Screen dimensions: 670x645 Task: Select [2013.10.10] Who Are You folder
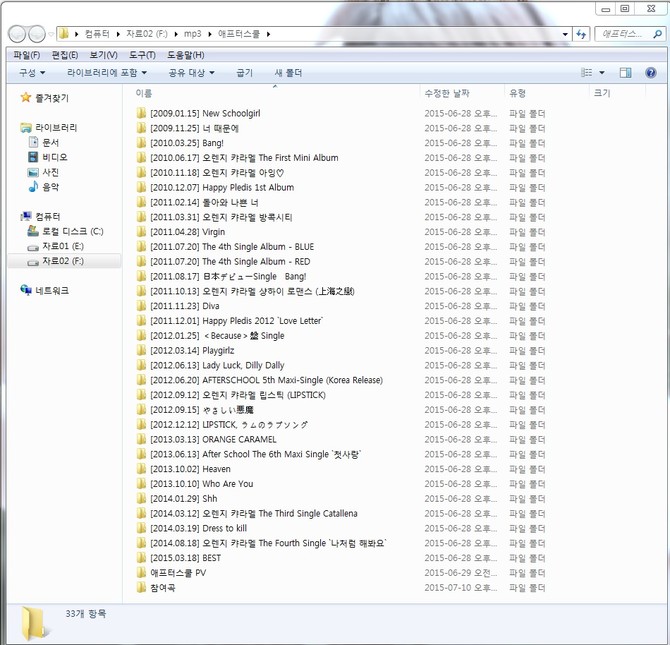click(202, 484)
